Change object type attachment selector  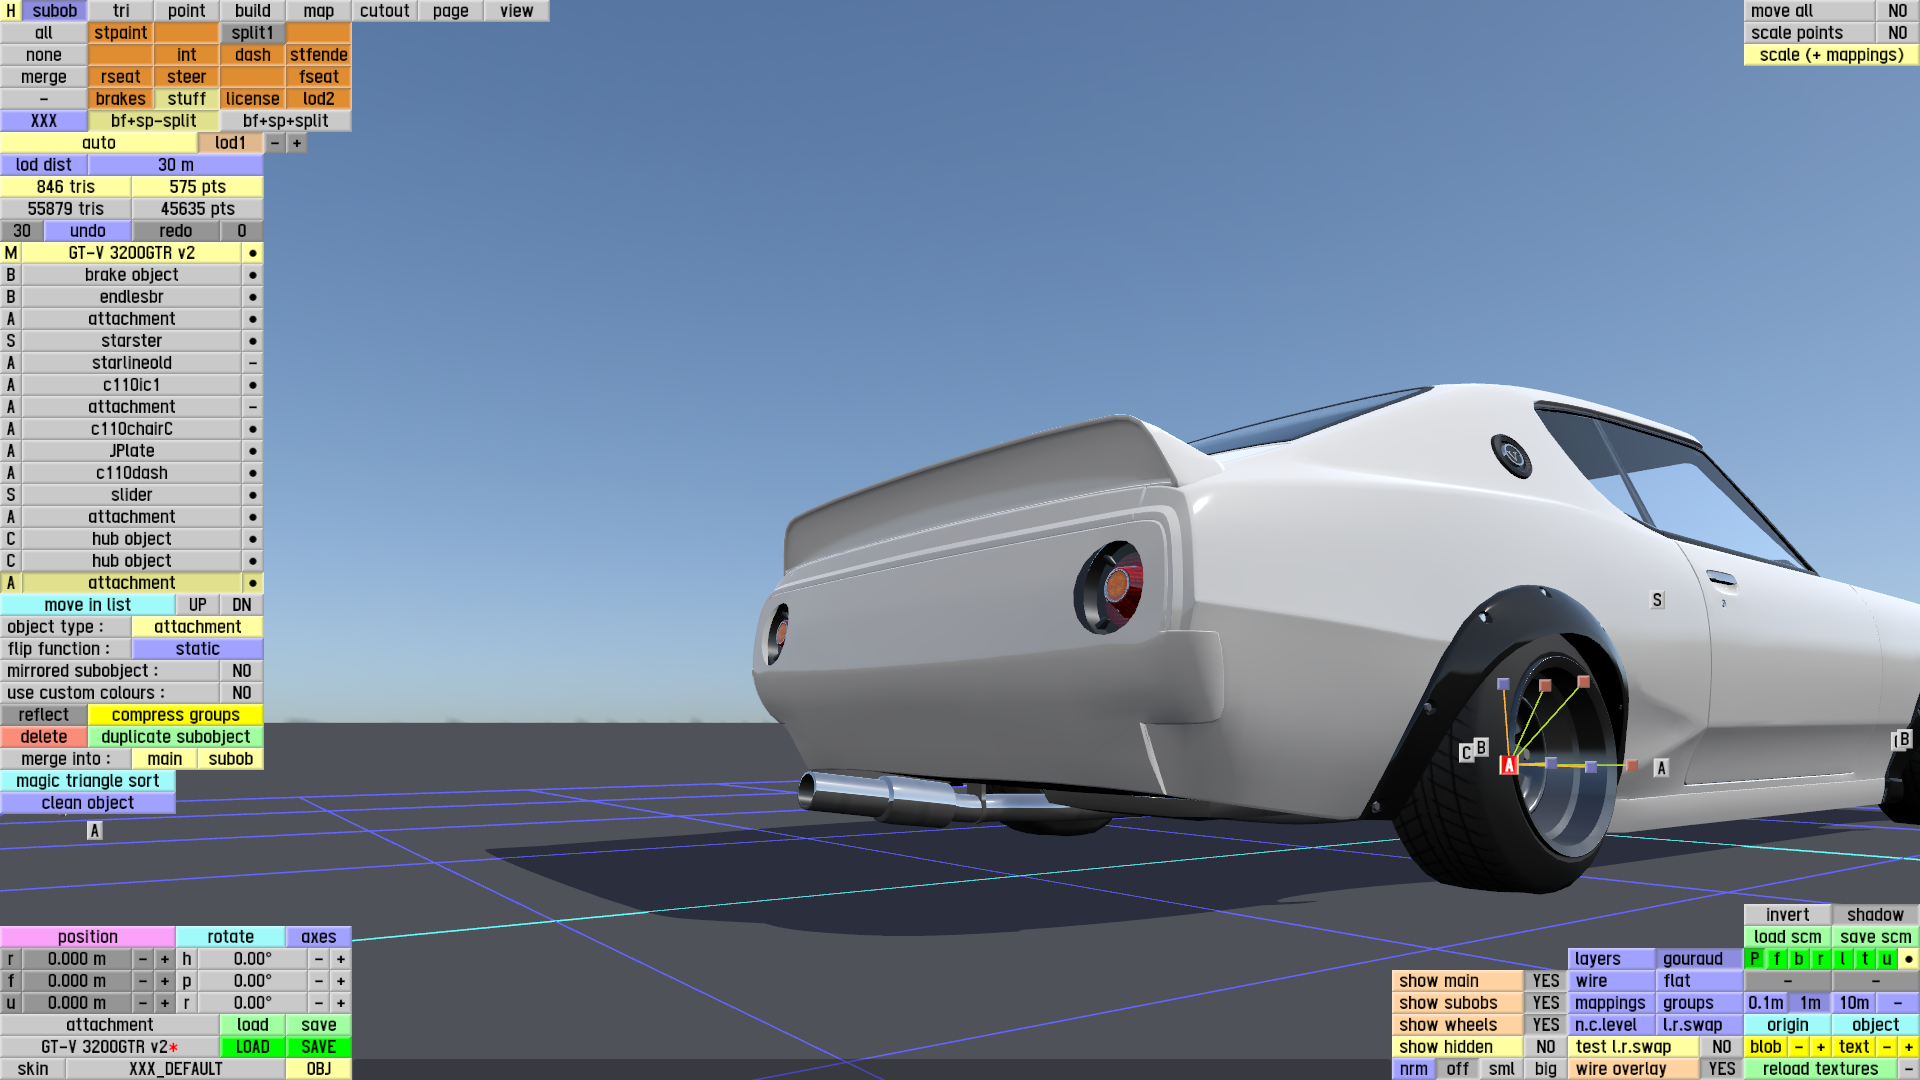point(197,627)
